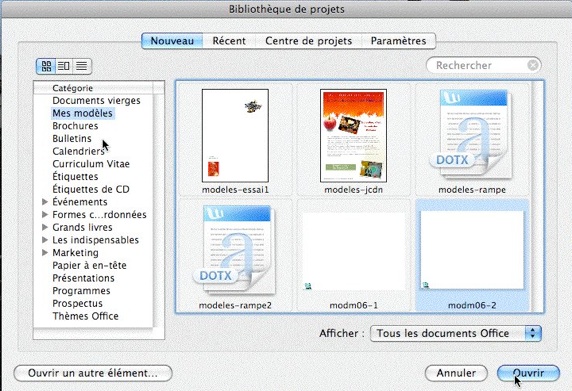The height and width of the screenshot is (391, 572).
Task: Clear the Rechercher search field
Action: point(533,65)
